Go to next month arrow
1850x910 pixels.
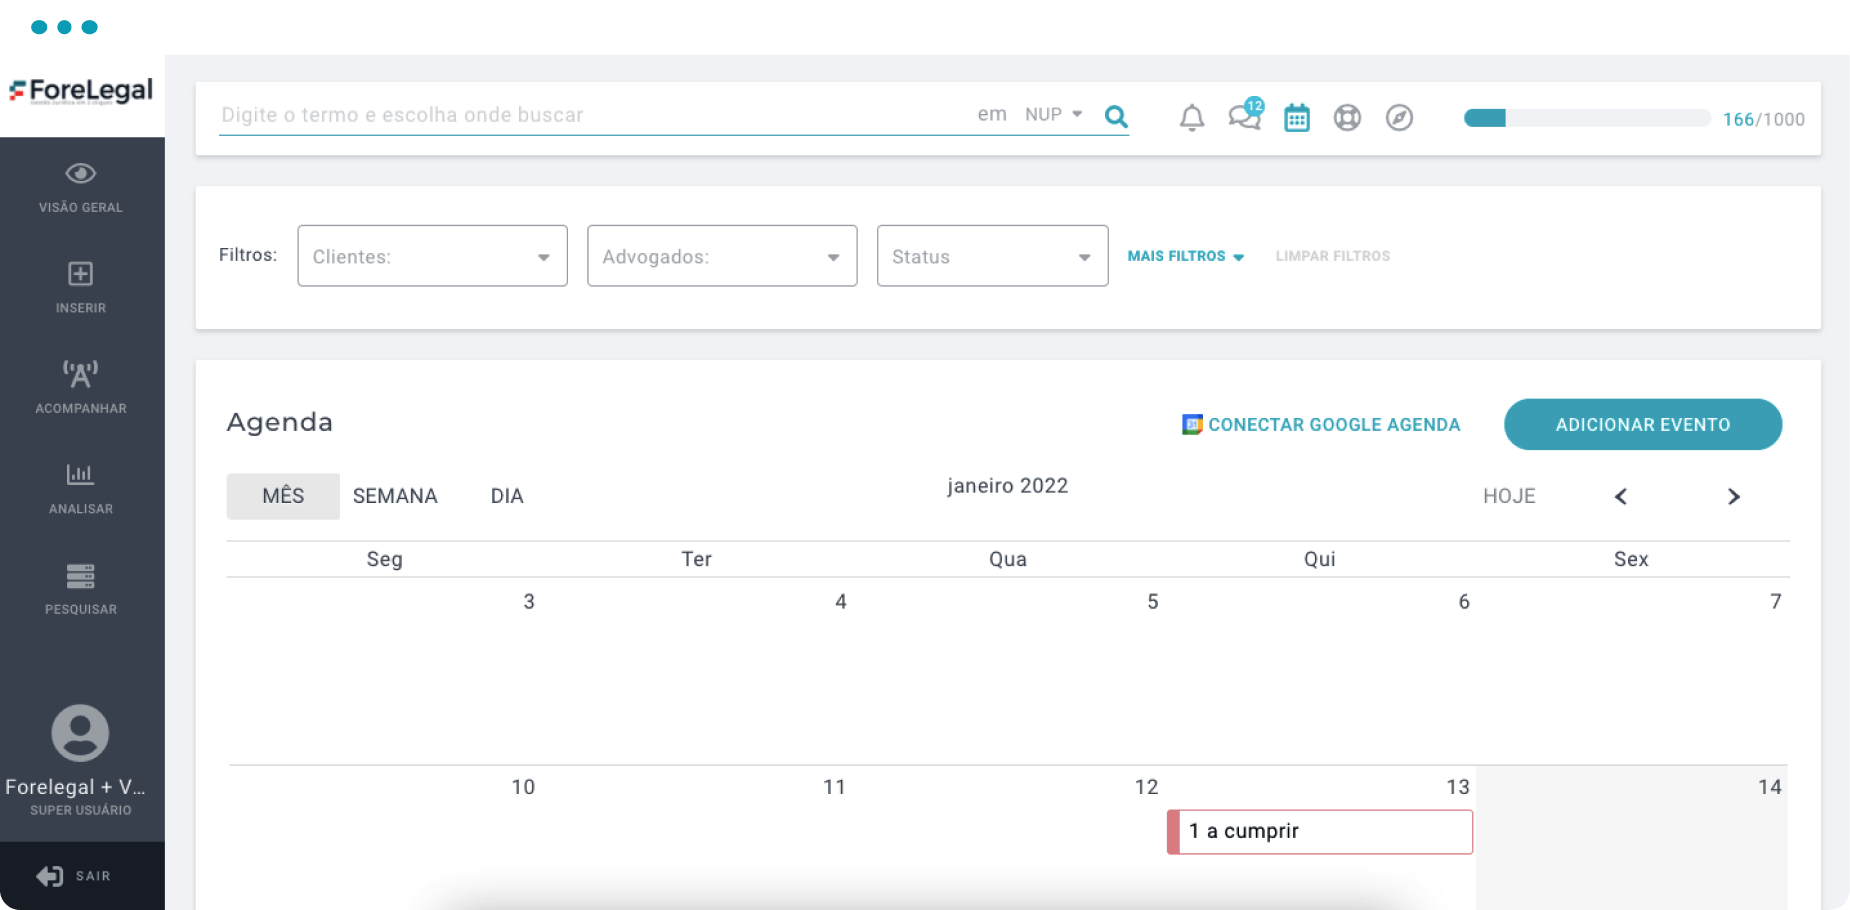pyautogui.click(x=1734, y=497)
